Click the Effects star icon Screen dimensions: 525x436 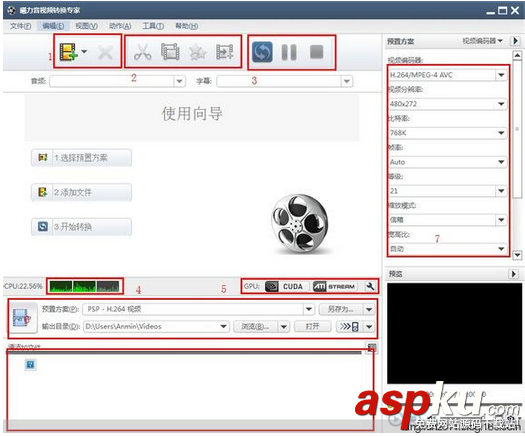point(198,53)
